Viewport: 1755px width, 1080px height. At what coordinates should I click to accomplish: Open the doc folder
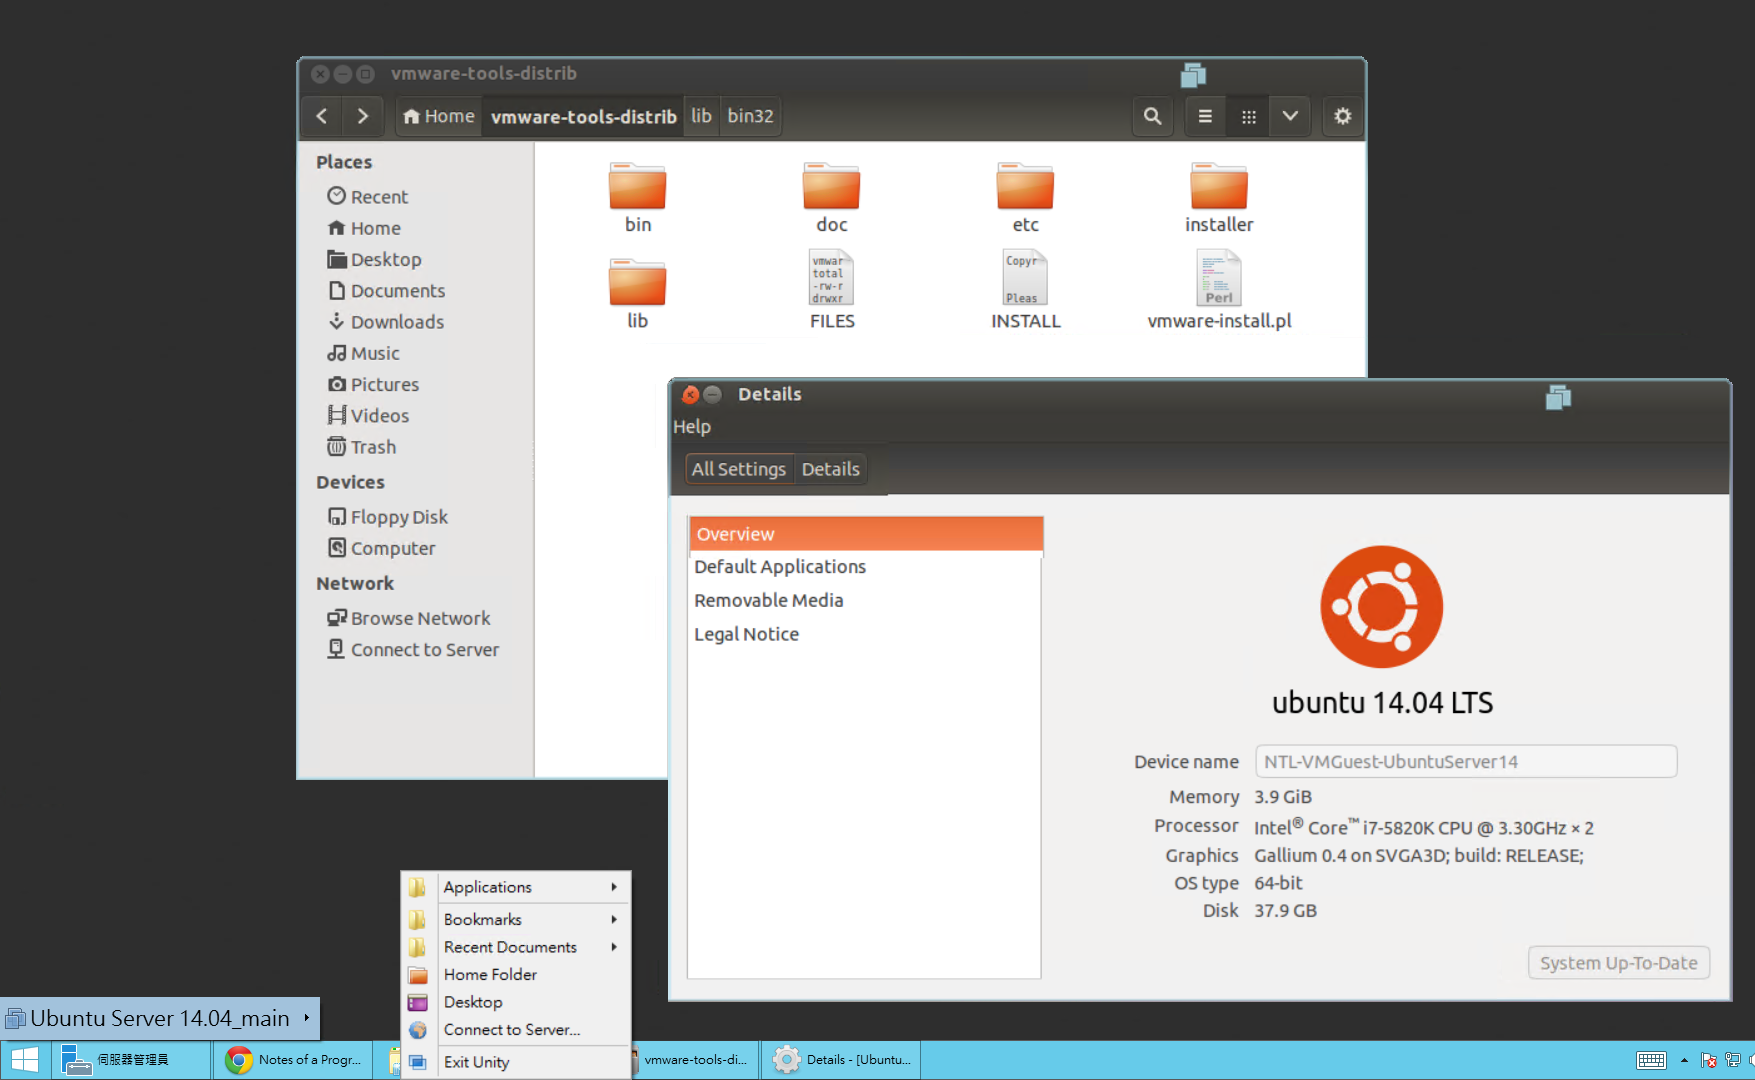[831, 198]
